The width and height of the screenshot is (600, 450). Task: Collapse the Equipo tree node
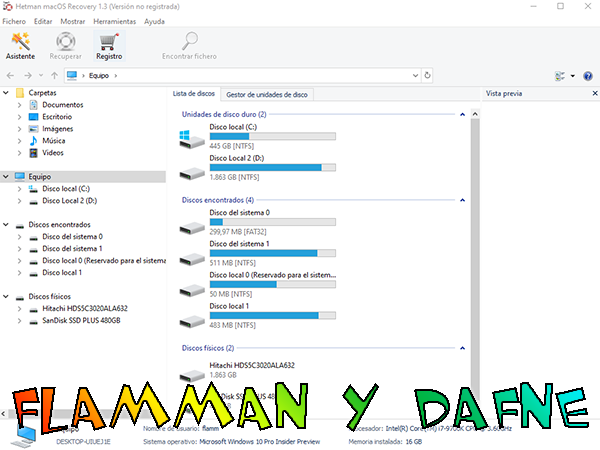click(x=6, y=176)
